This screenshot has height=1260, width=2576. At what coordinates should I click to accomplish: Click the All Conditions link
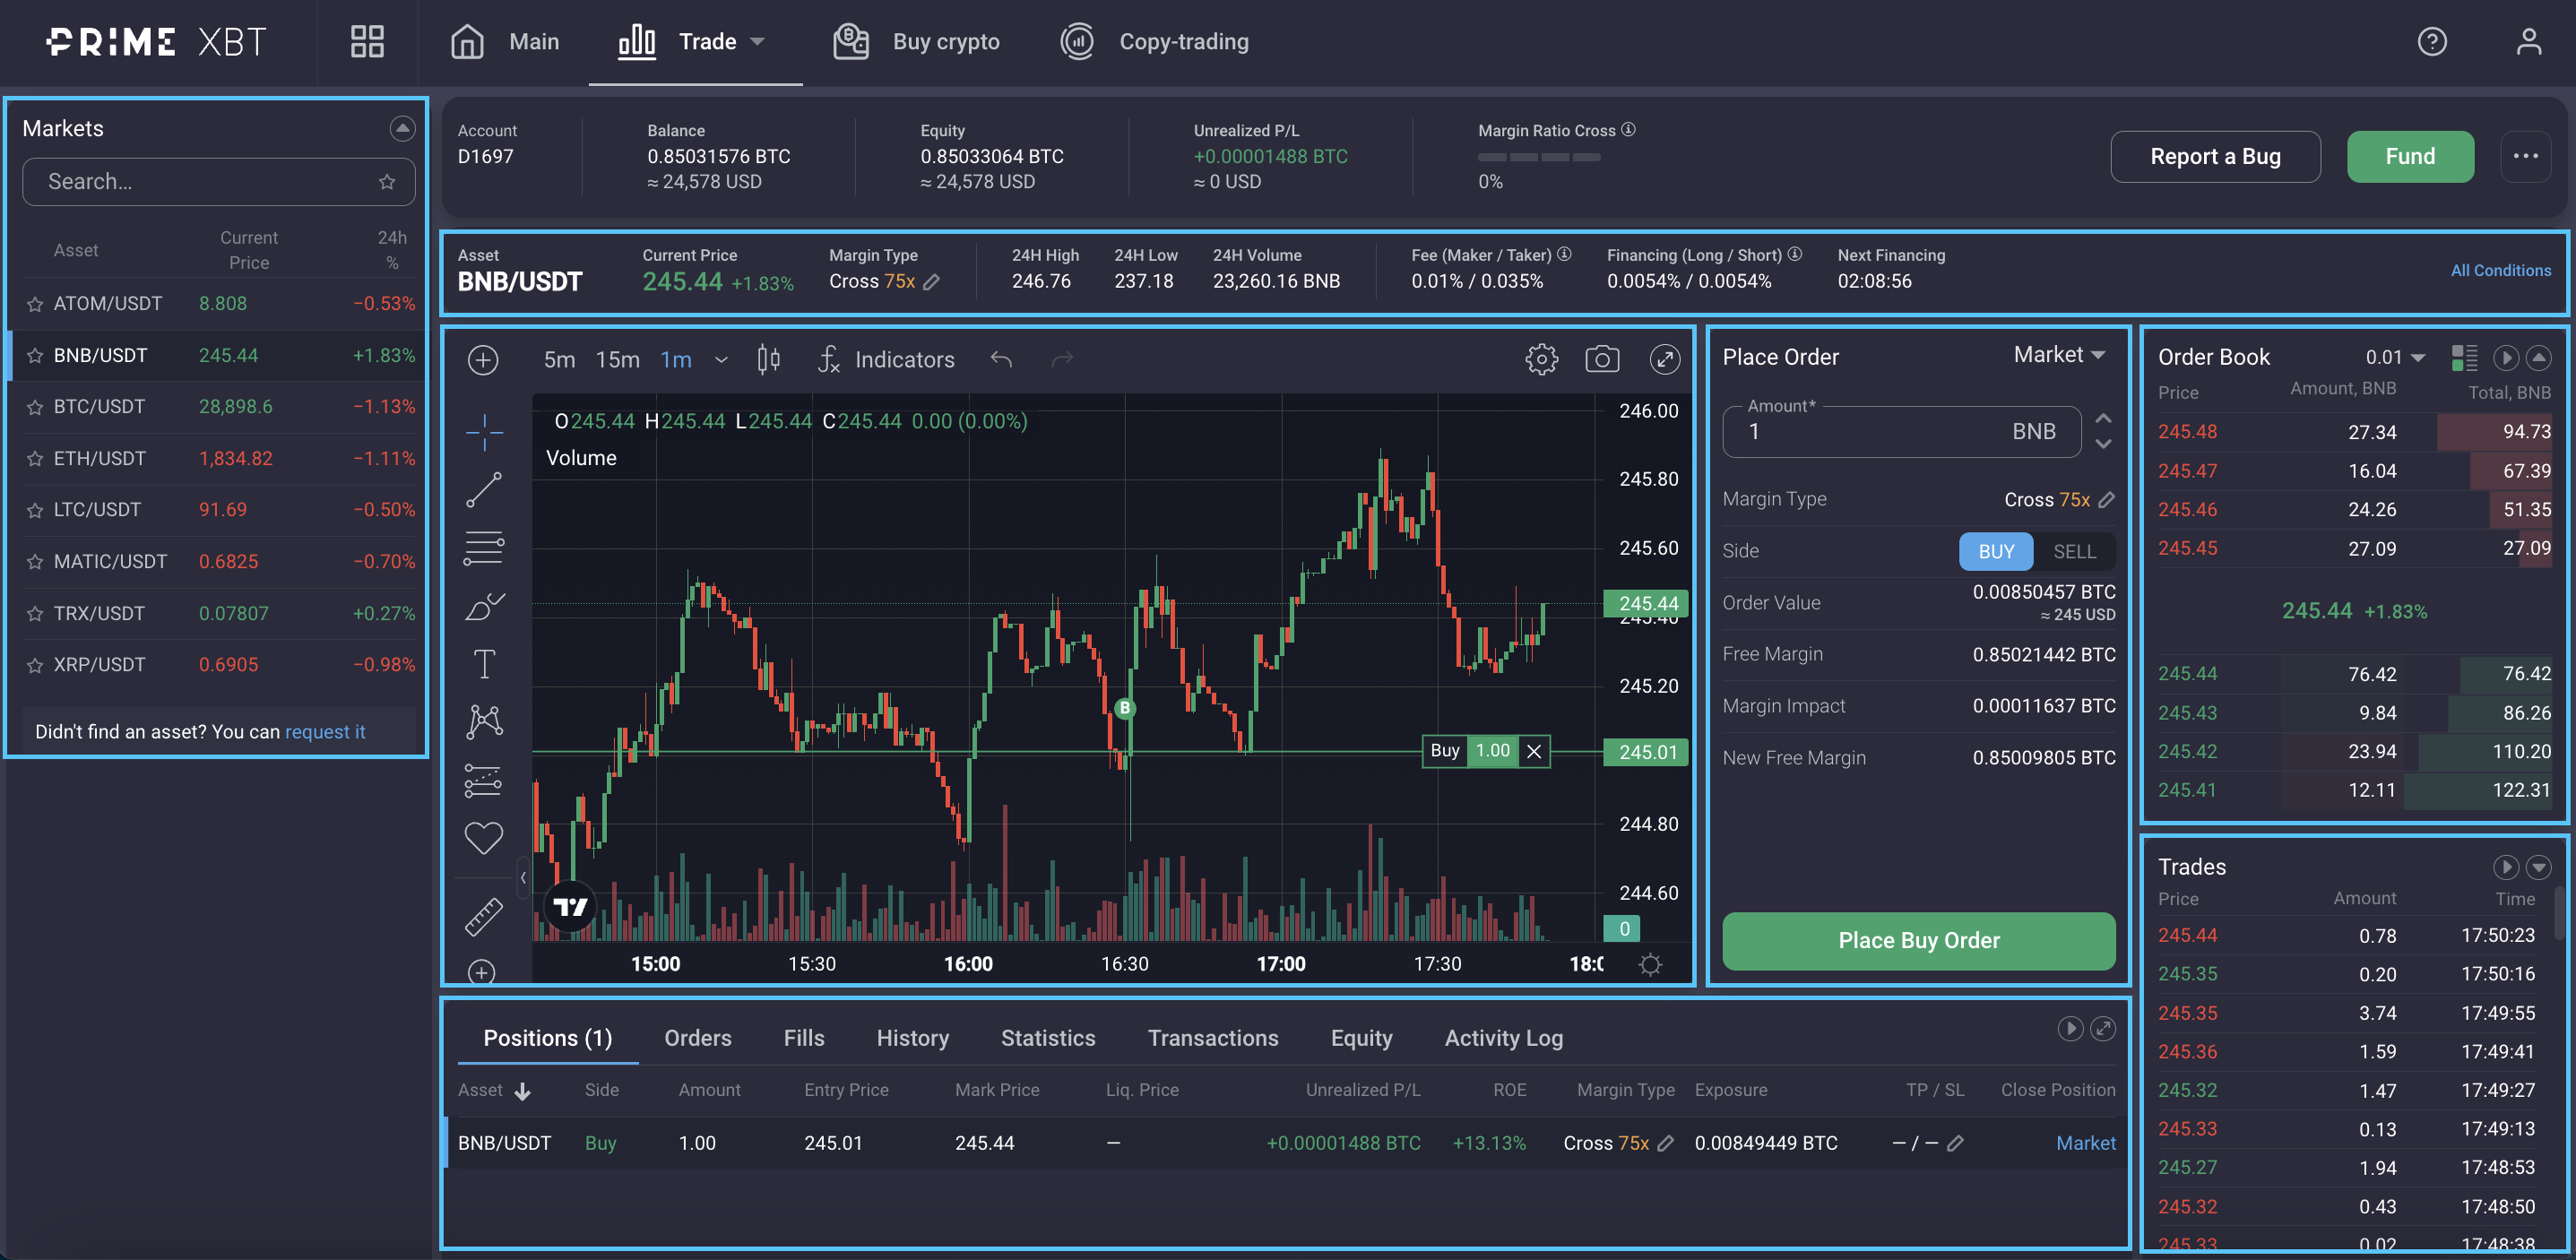pos(2500,270)
